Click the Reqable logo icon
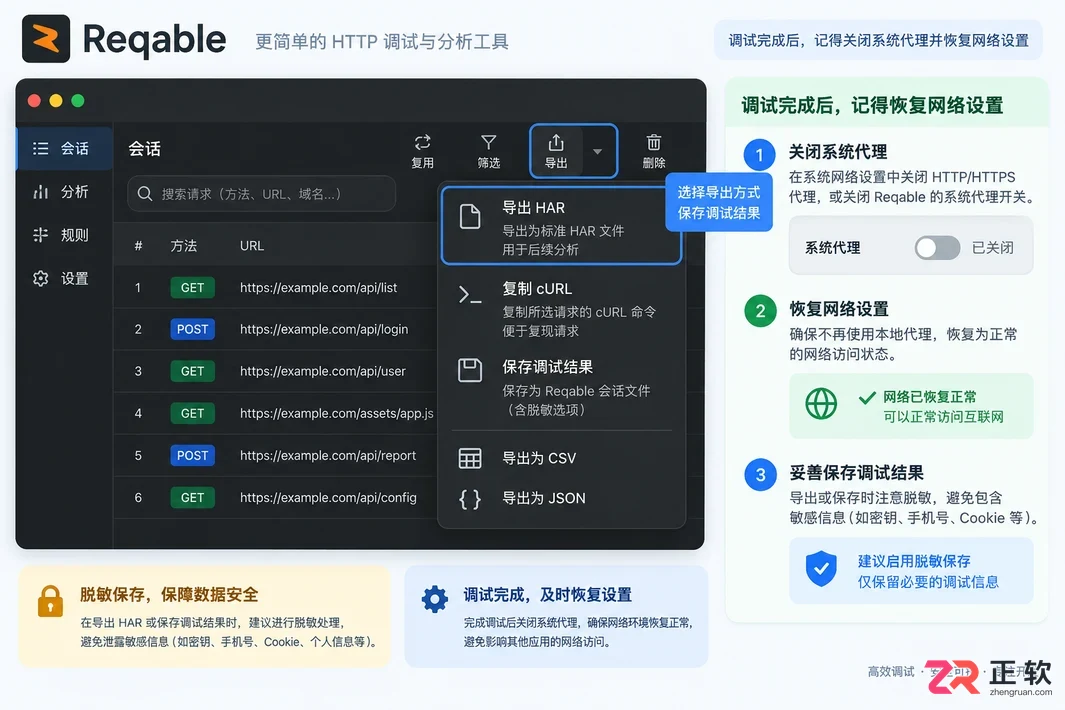1065x710 pixels. click(46, 39)
